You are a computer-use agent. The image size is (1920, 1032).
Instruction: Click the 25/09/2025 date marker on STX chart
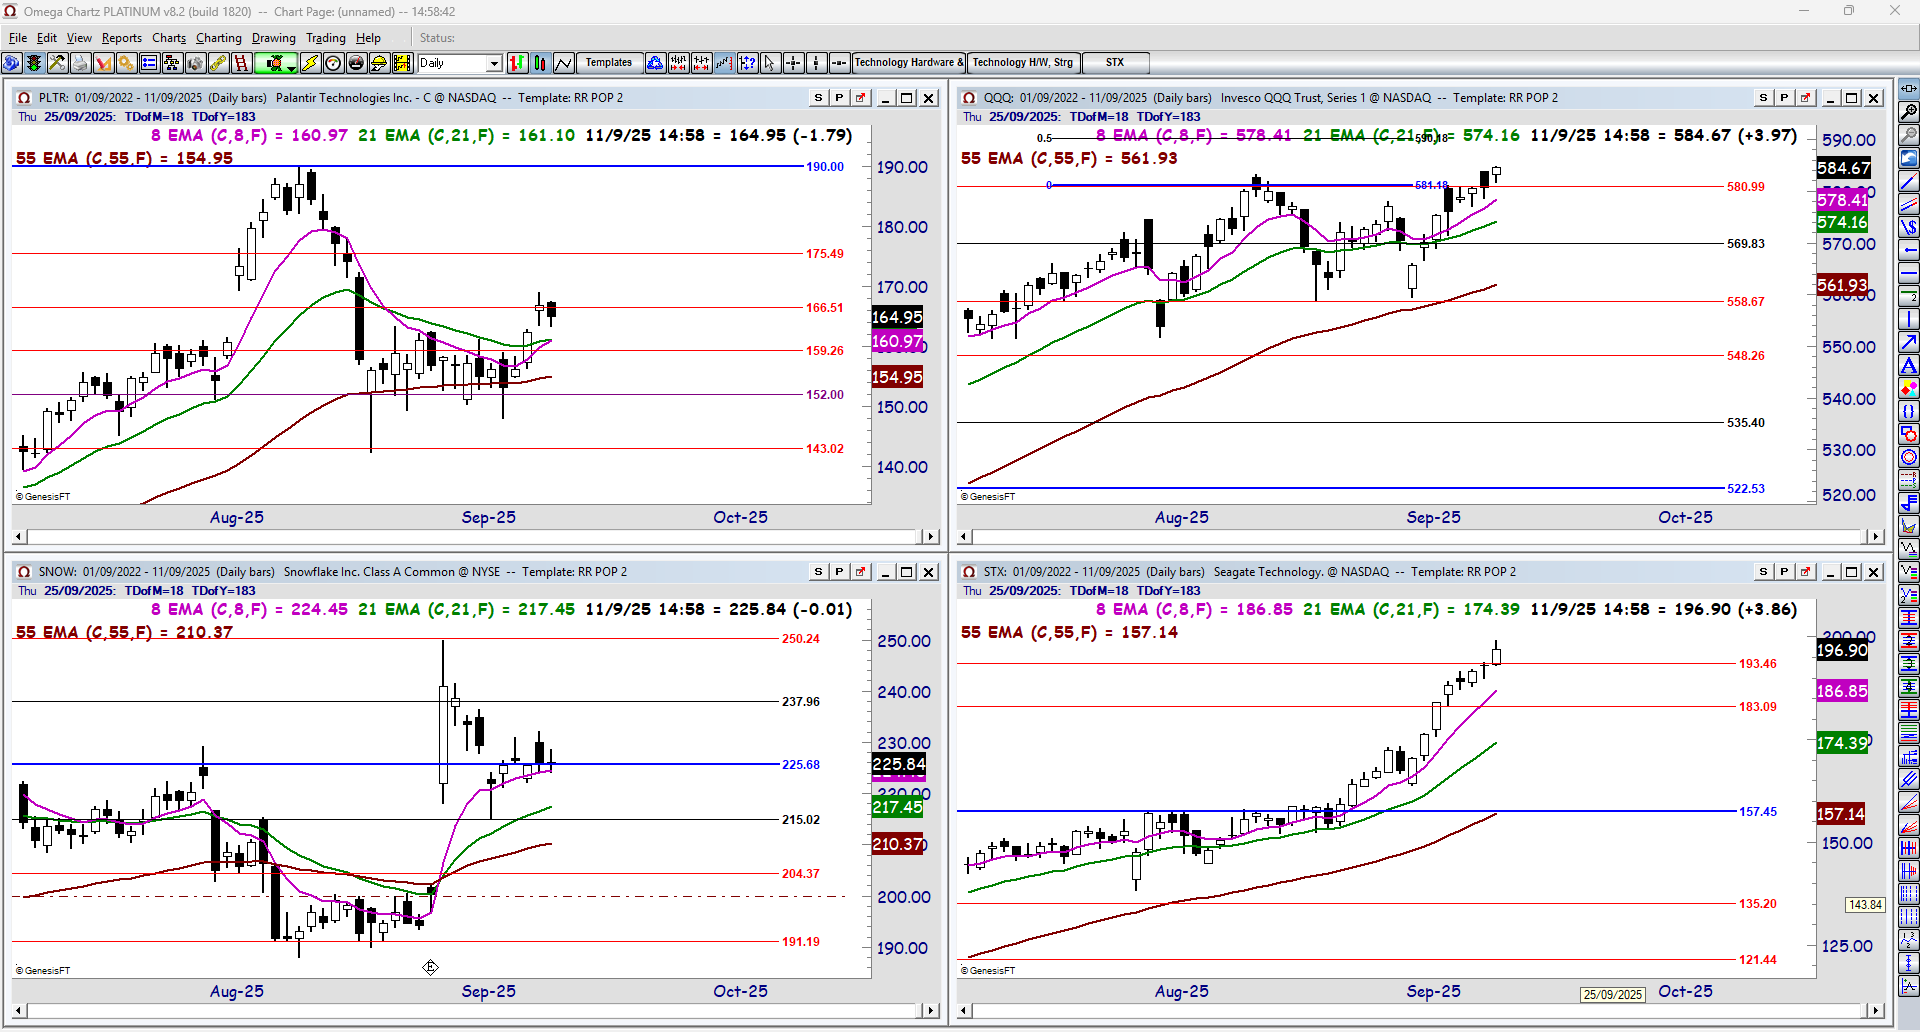pos(1613,995)
